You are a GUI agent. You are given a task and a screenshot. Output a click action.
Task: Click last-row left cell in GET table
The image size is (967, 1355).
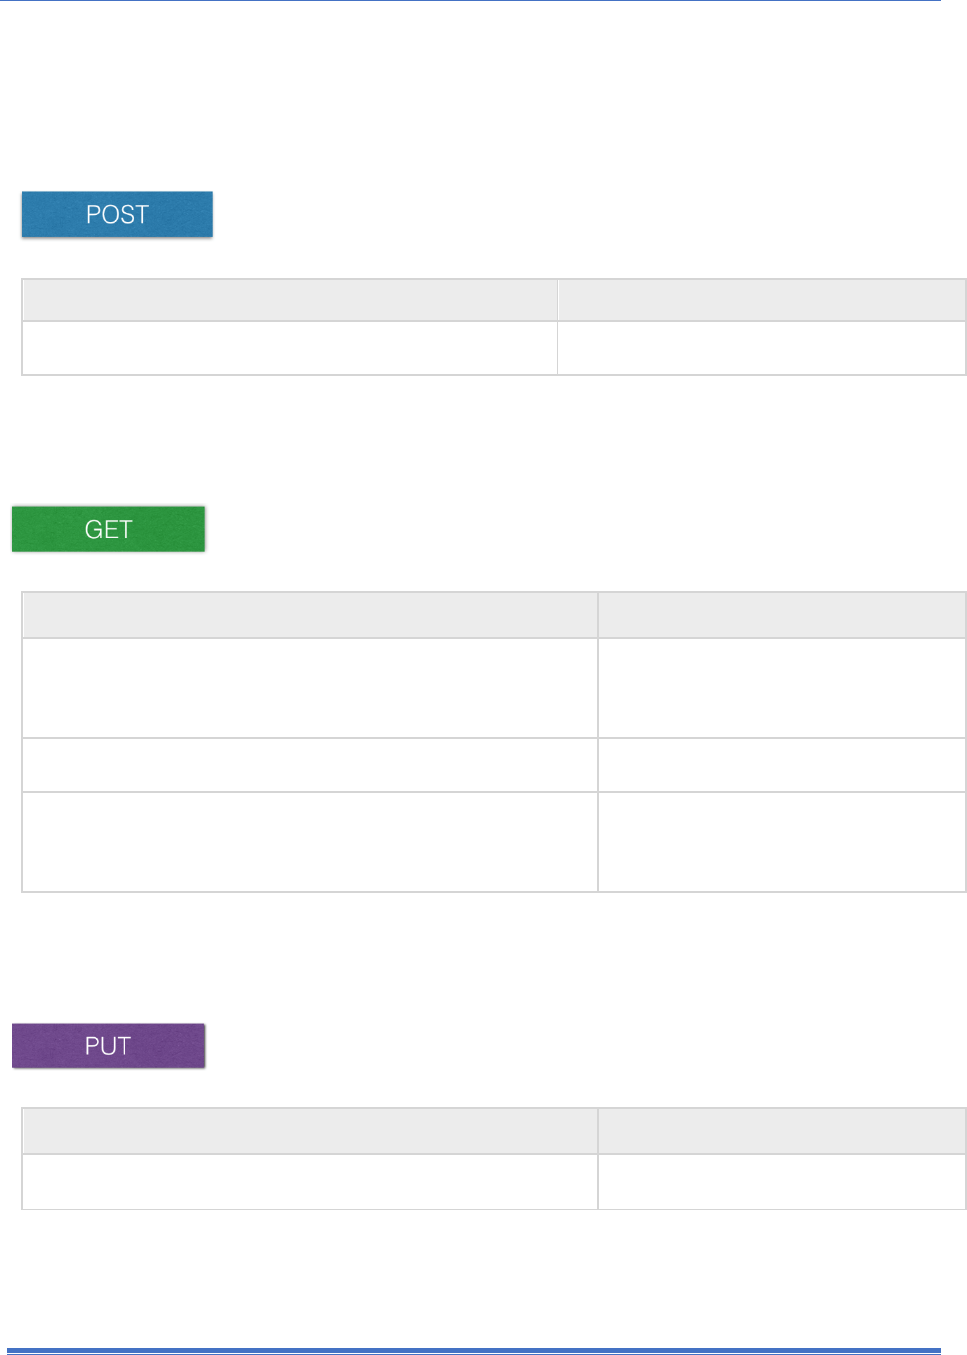(x=310, y=842)
